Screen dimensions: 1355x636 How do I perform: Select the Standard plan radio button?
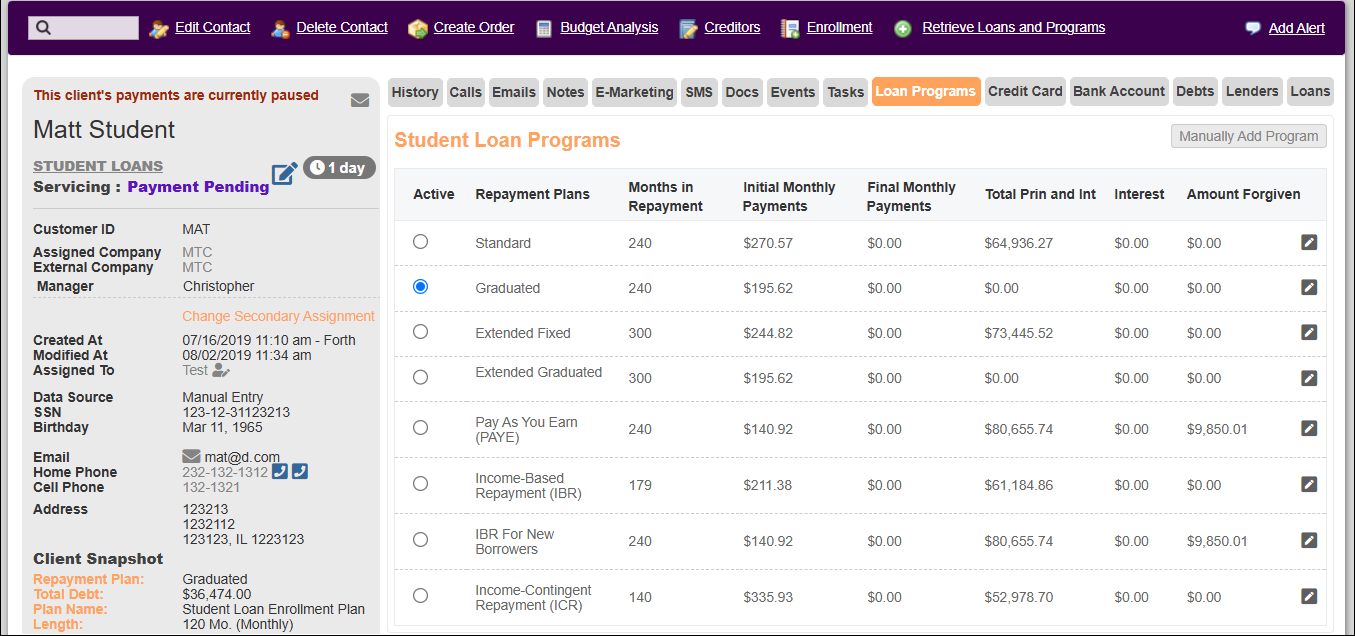tap(420, 241)
